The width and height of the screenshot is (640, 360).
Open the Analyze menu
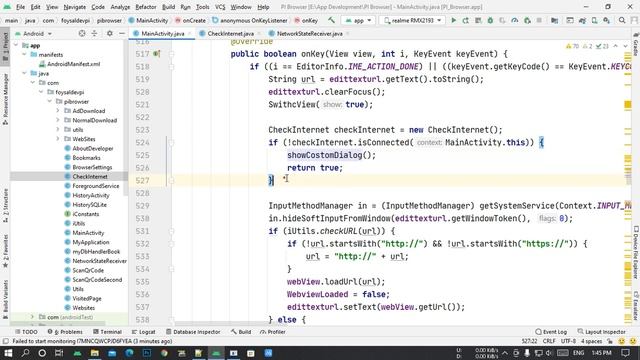120,7
